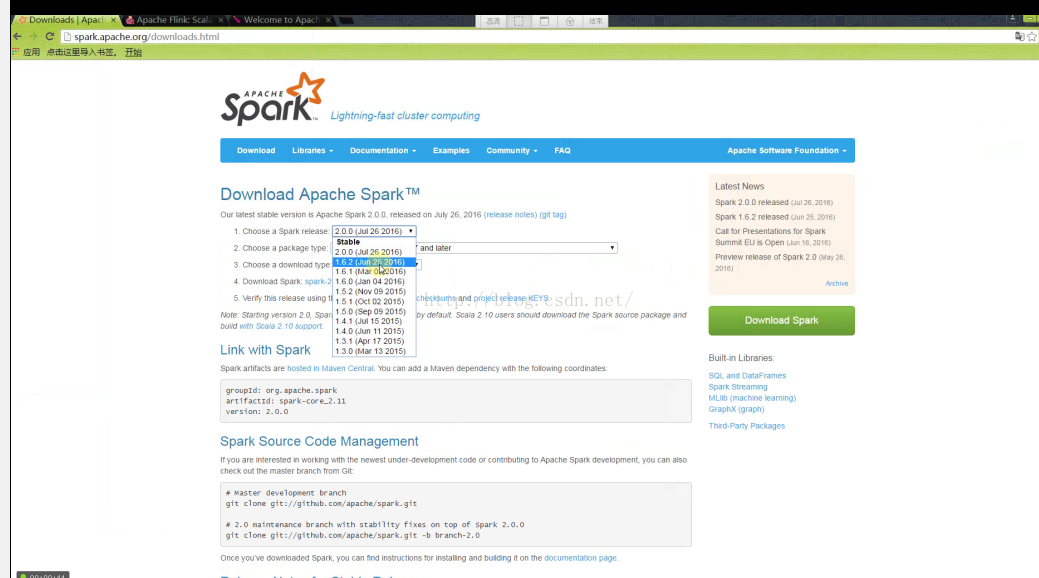Screen dimensions: 1039x578
Task: Select 1.5.0 (Sep 09 2015) option
Action: (x=374, y=312)
